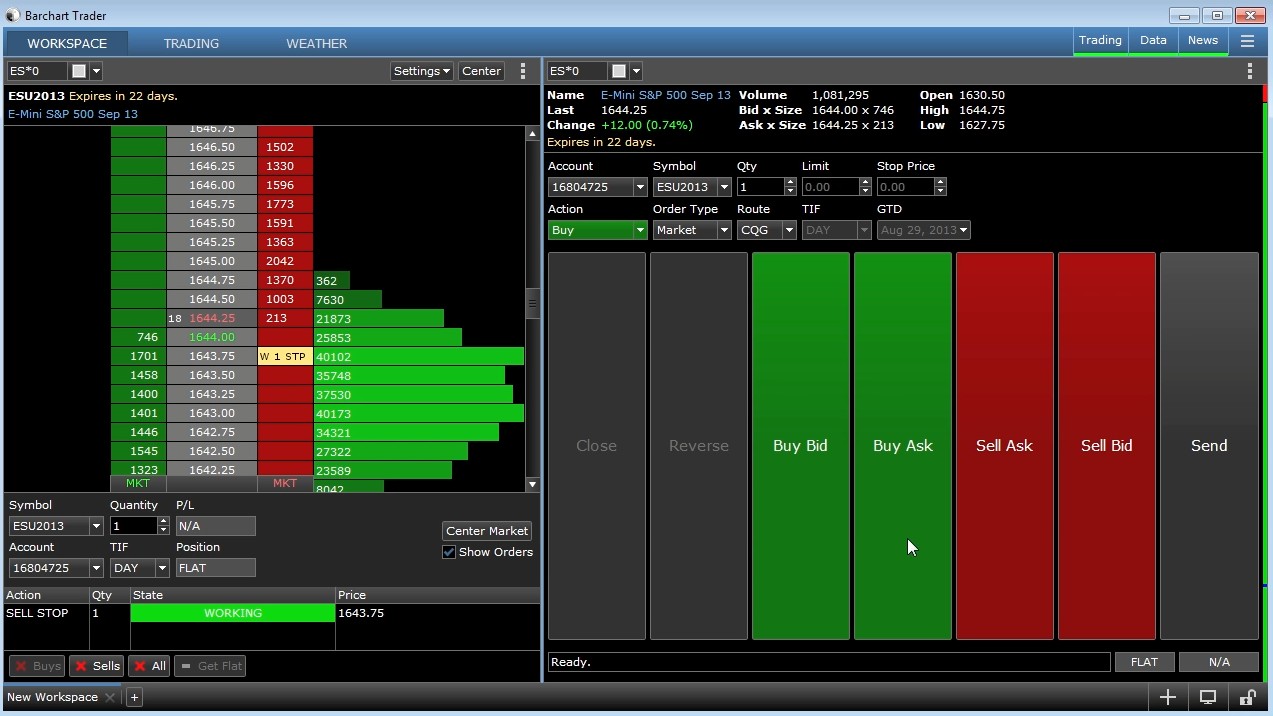Open order ticket Account dropdown
This screenshot has width=1273, height=716.
pos(640,187)
